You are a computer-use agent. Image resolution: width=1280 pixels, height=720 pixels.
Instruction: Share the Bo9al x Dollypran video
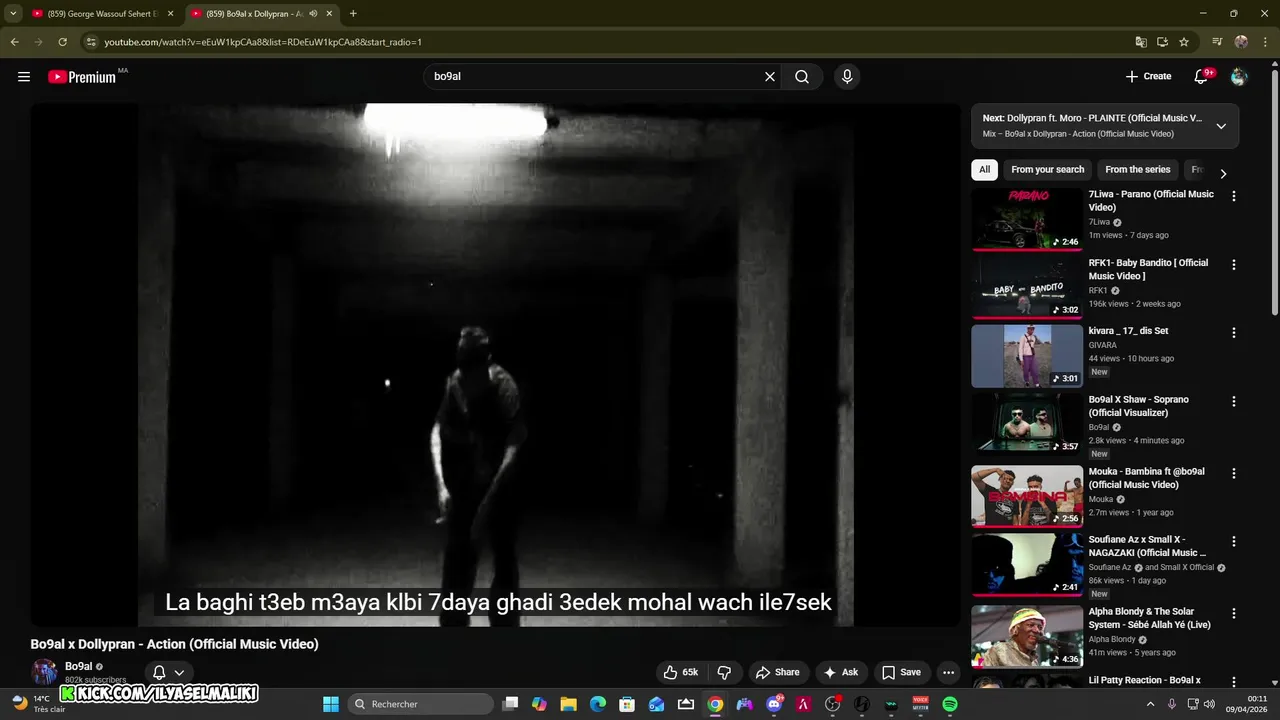(x=777, y=672)
